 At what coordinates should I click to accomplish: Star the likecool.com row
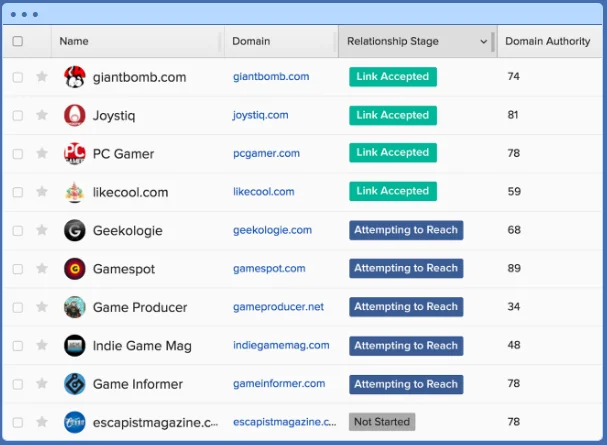tap(42, 192)
